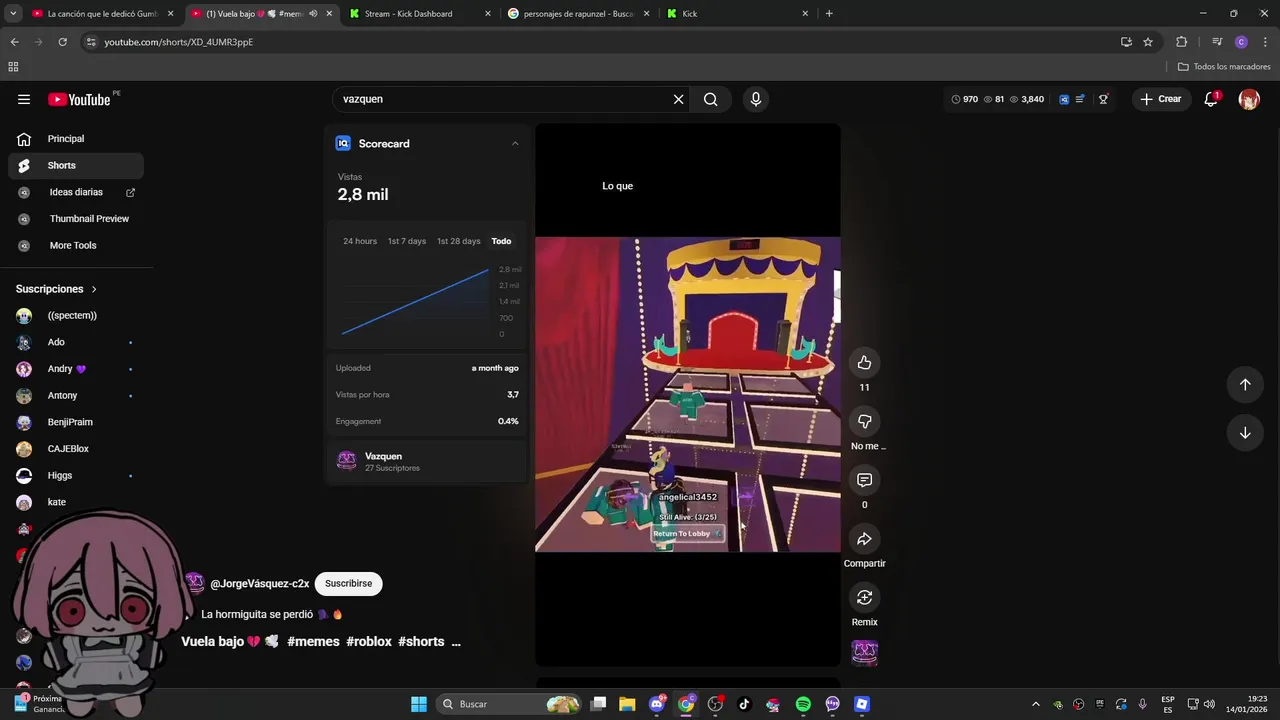Open the Higgs subscription

(76, 476)
